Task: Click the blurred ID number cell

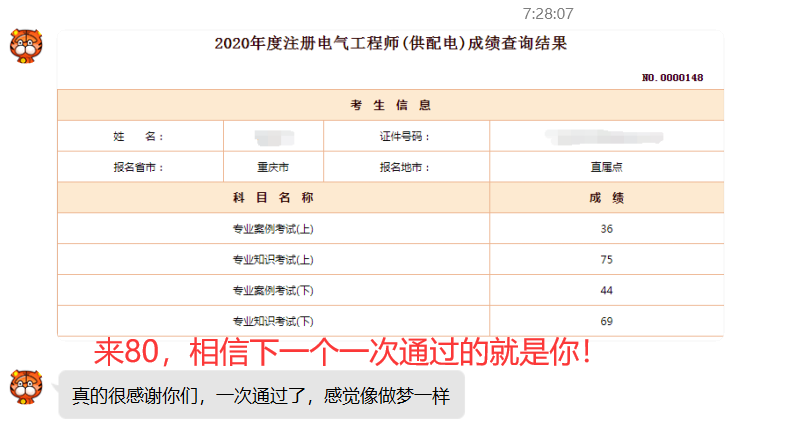Action: click(606, 136)
